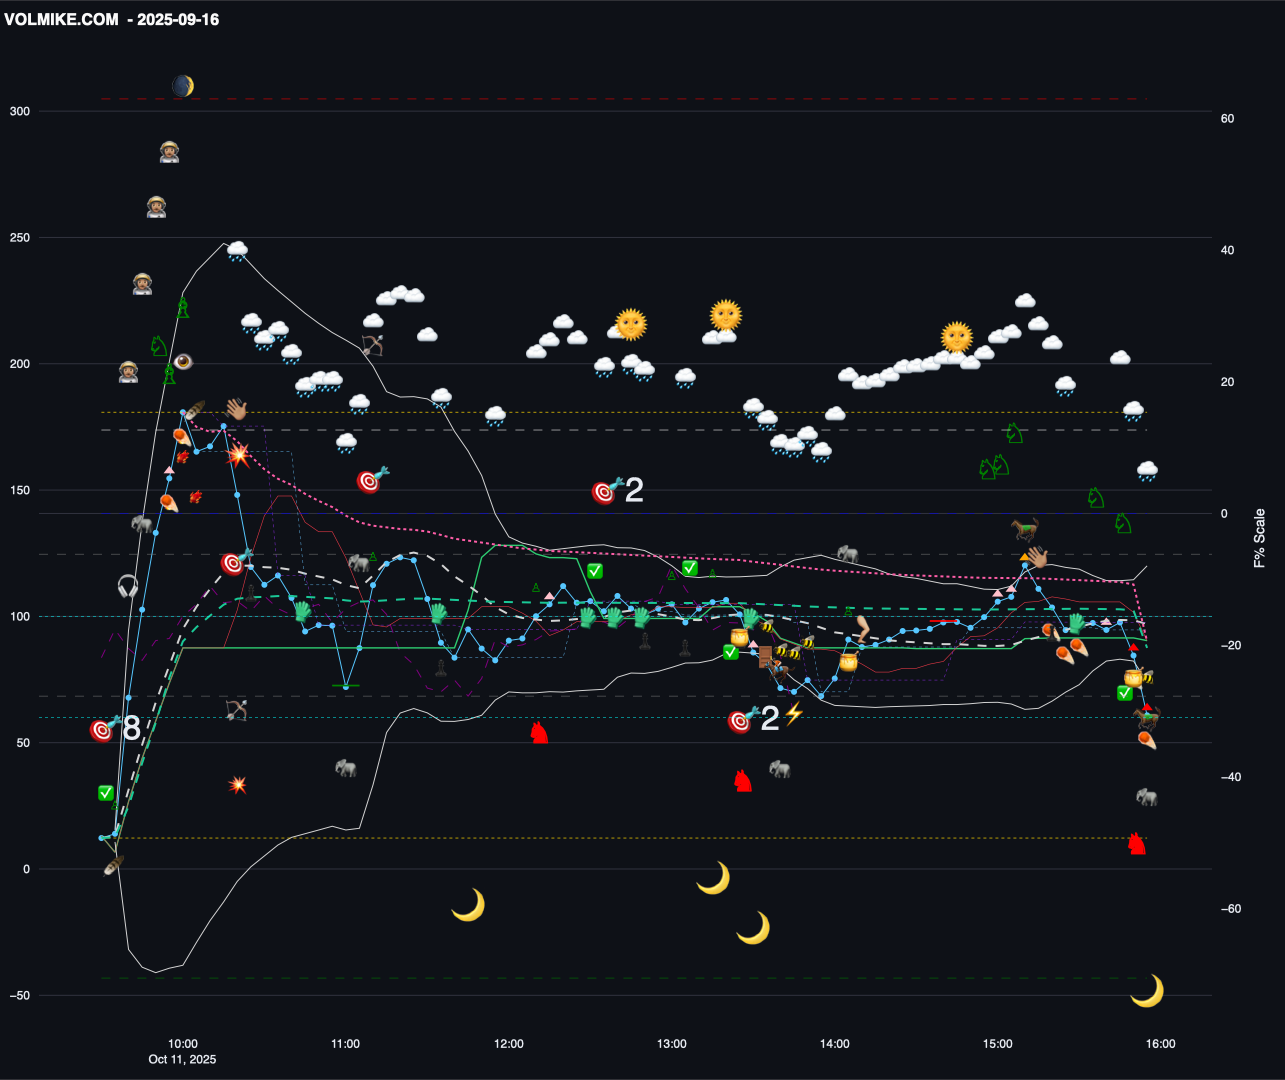
Task: Click the 100 left axis label
Action: click(x=20, y=616)
